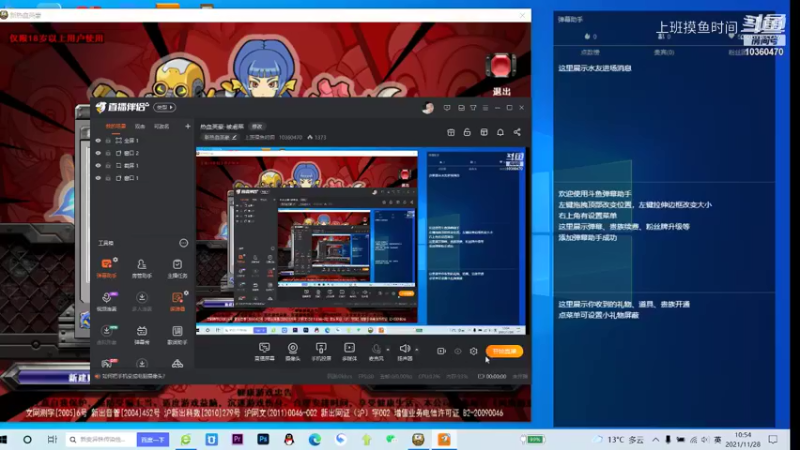Toggle preview eye icon near settings gear
Screen dimensions: 800x450
(458, 351)
